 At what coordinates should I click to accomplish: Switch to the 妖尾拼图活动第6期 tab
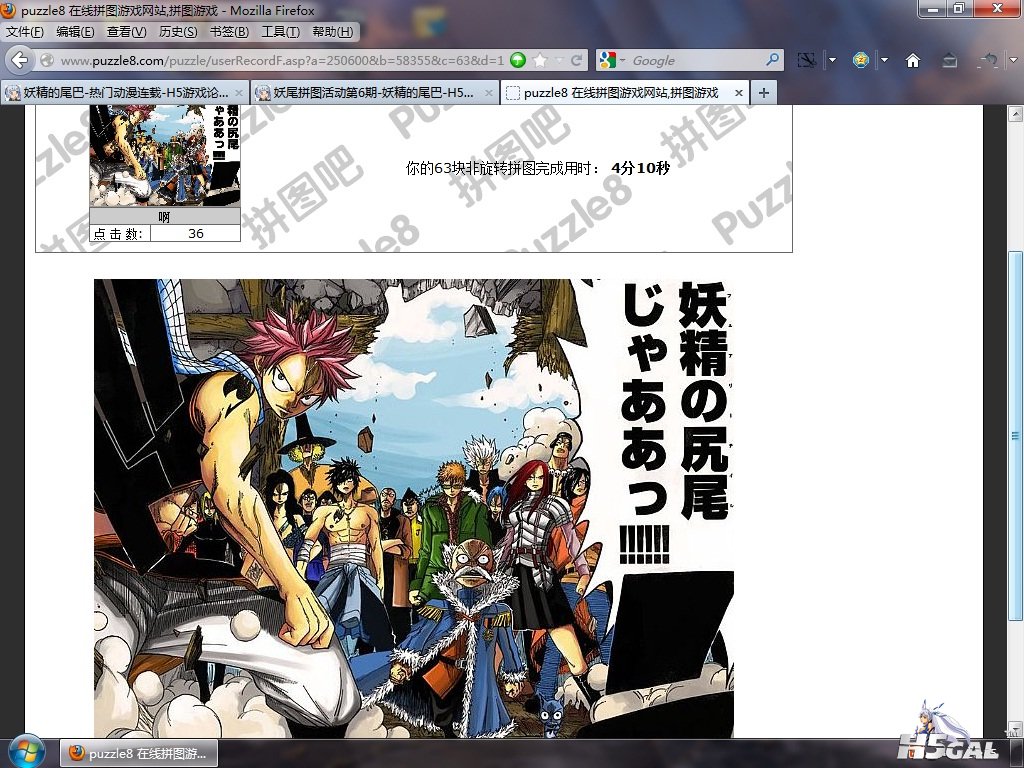tap(375, 93)
